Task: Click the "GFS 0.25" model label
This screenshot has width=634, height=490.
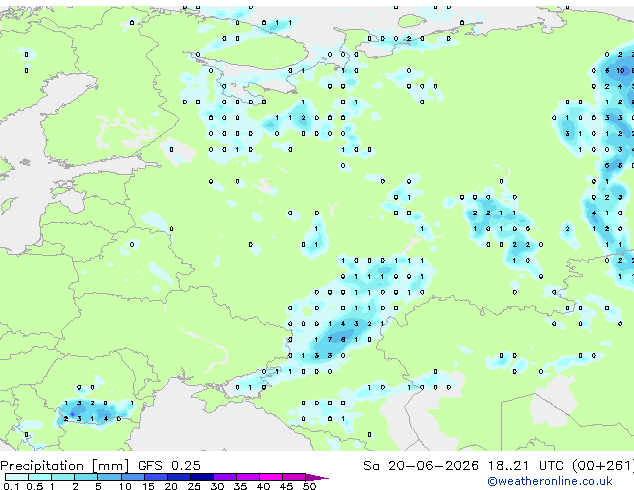Action: [x=169, y=466]
